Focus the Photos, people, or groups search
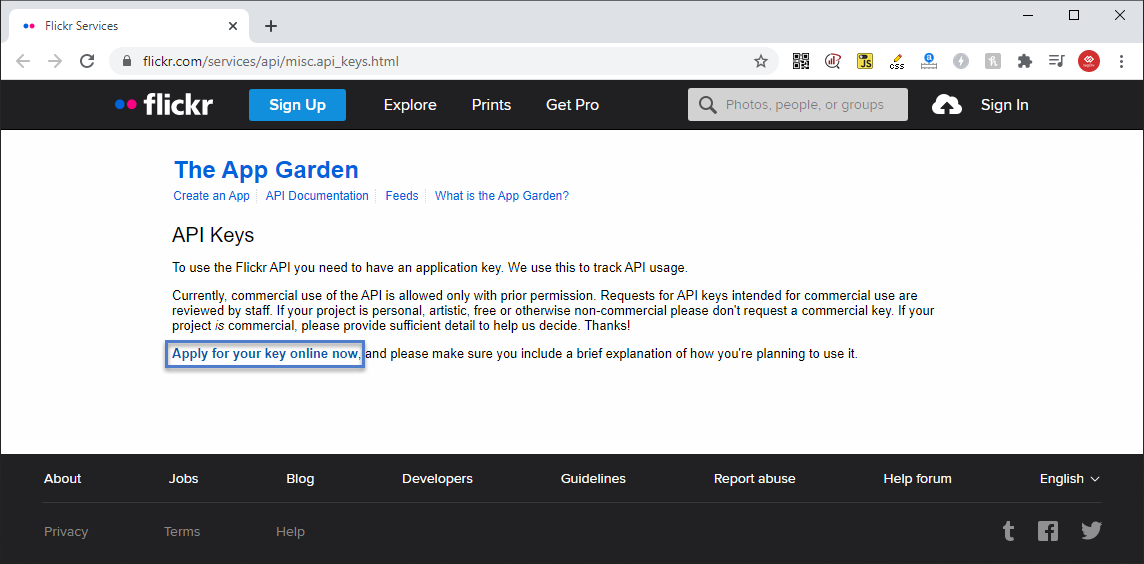 click(797, 104)
